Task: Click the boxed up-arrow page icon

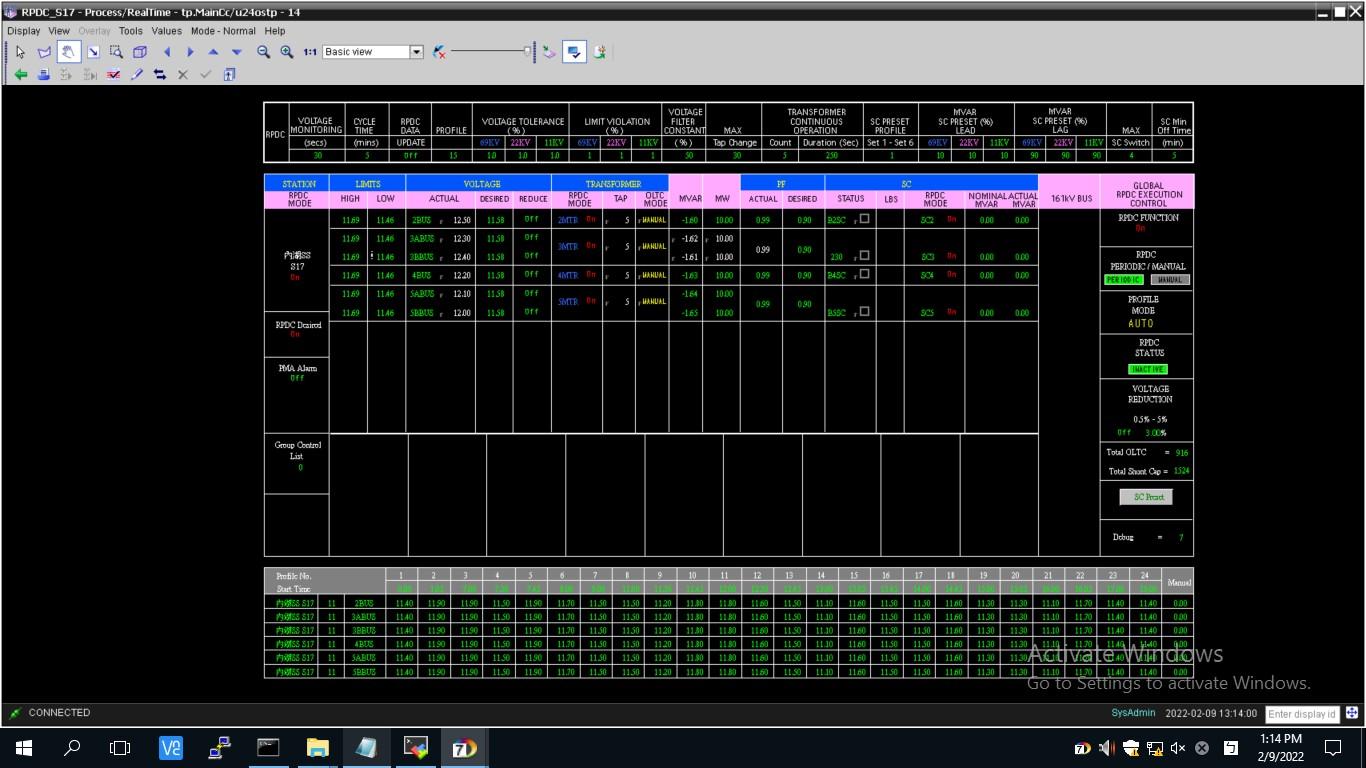Action: click(230, 75)
